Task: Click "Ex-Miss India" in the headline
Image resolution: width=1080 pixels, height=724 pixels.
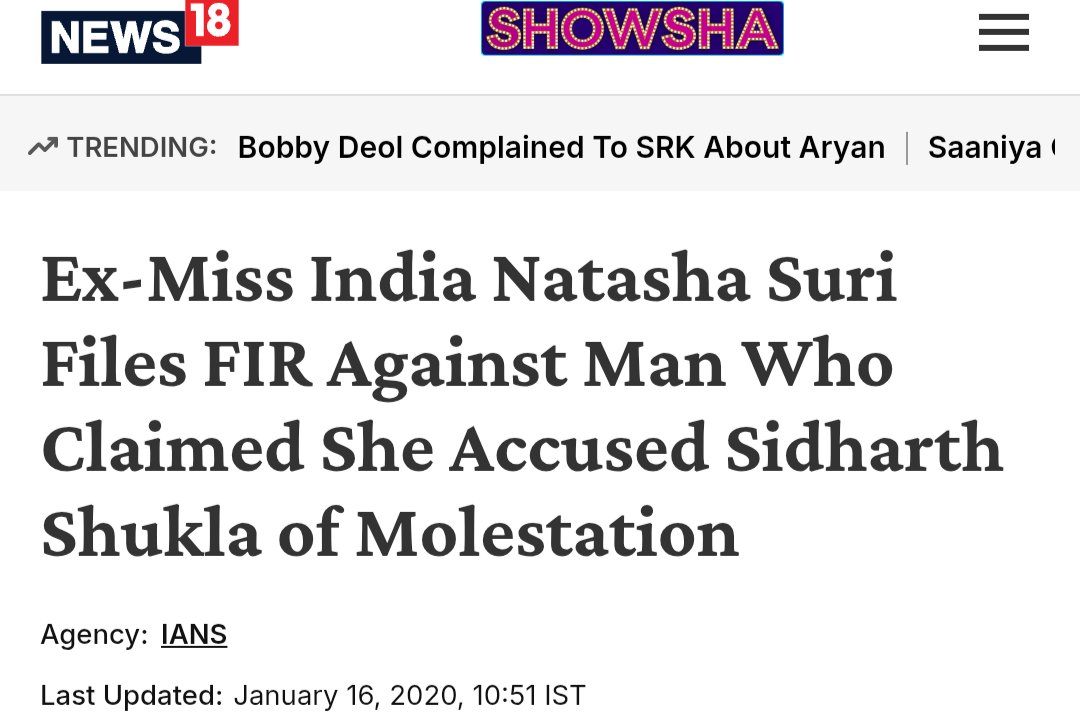Action: click(x=259, y=279)
